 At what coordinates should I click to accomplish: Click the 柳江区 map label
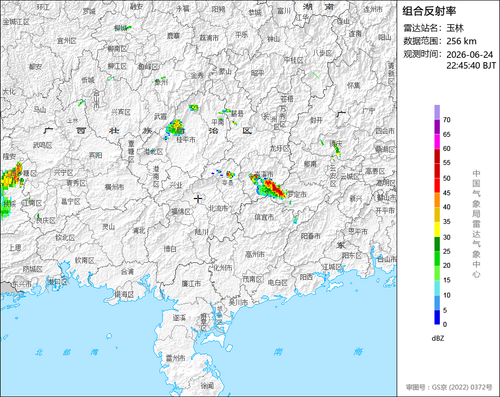117,66
